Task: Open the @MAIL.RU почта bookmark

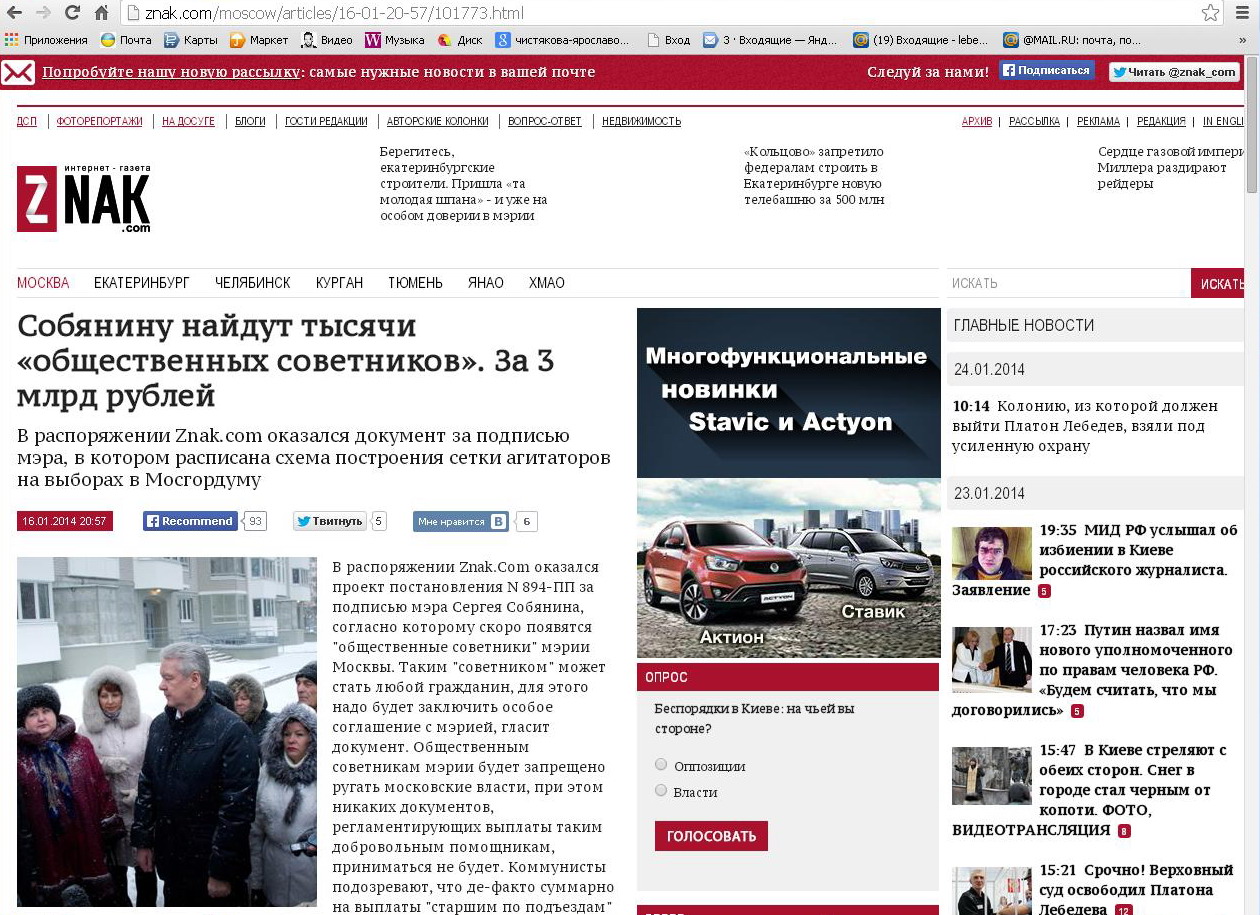Action: click(x=1072, y=40)
